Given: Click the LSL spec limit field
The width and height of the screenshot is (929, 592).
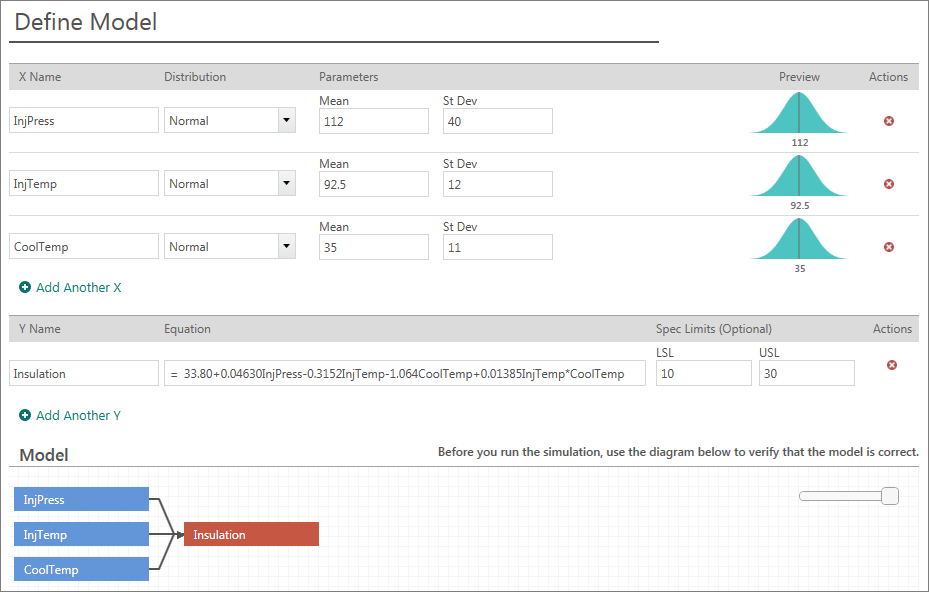Looking at the screenshot, I should point(703,373).
